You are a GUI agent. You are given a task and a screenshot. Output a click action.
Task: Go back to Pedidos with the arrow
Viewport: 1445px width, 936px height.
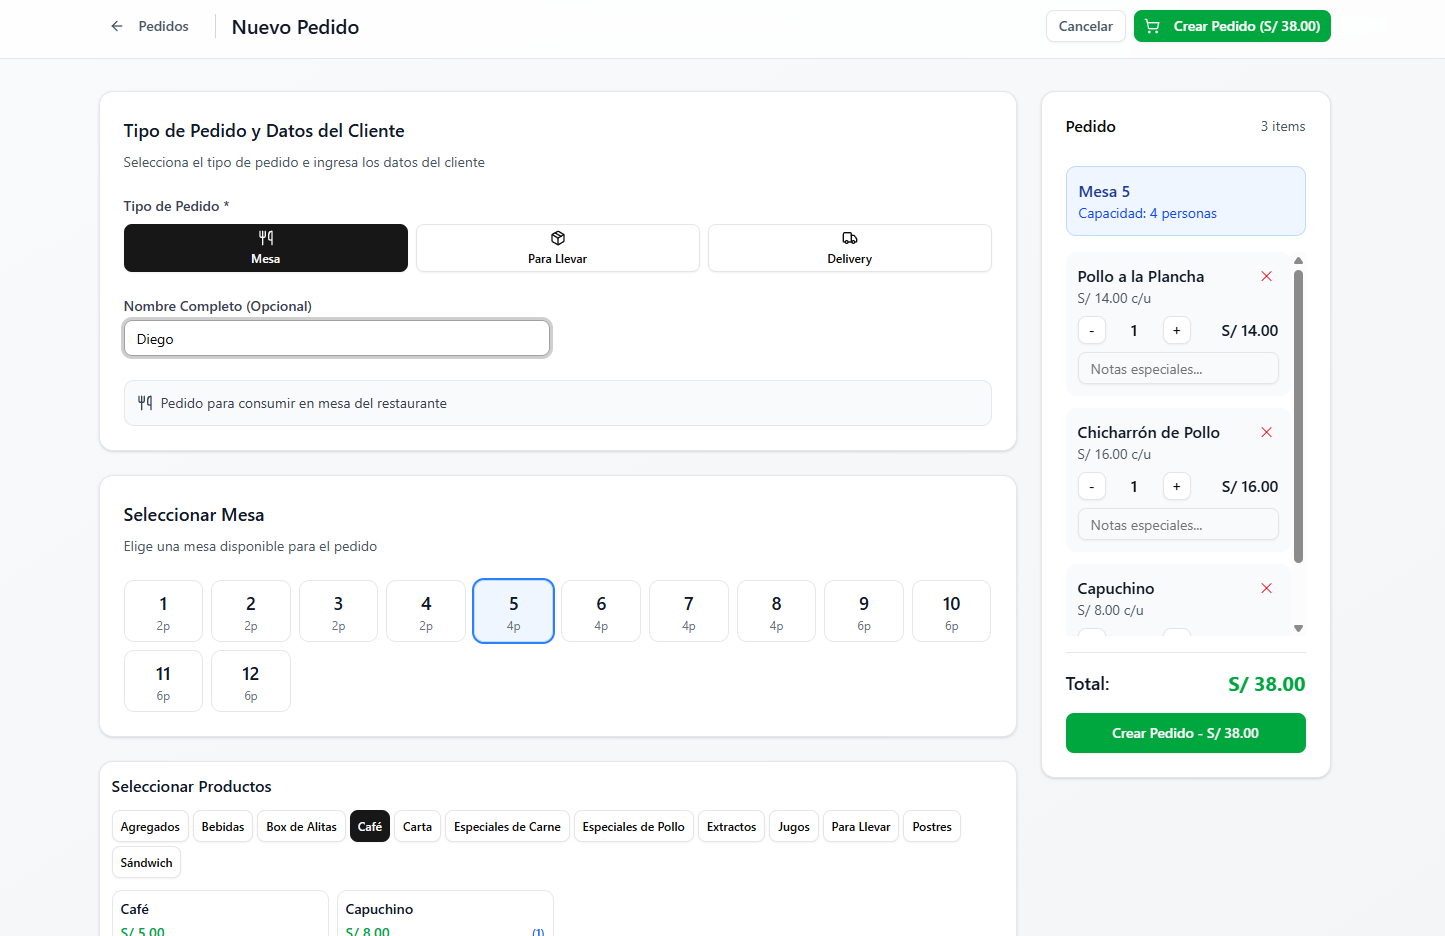click(117, 27)
